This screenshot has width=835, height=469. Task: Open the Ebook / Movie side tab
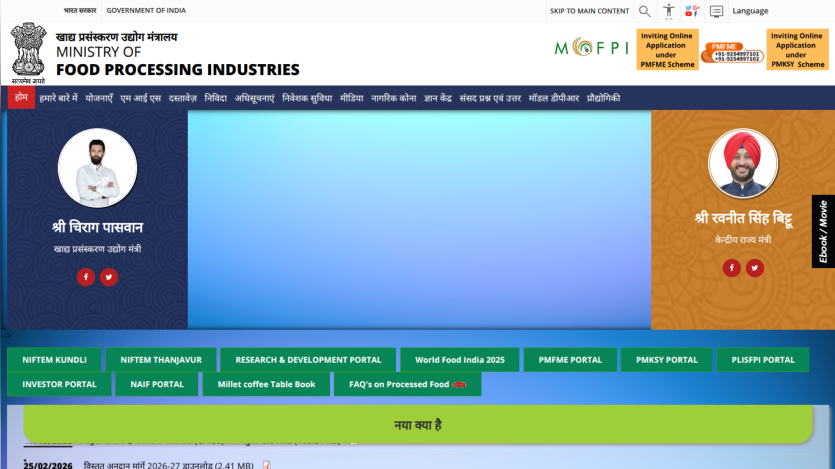click(x=823, y=232)
